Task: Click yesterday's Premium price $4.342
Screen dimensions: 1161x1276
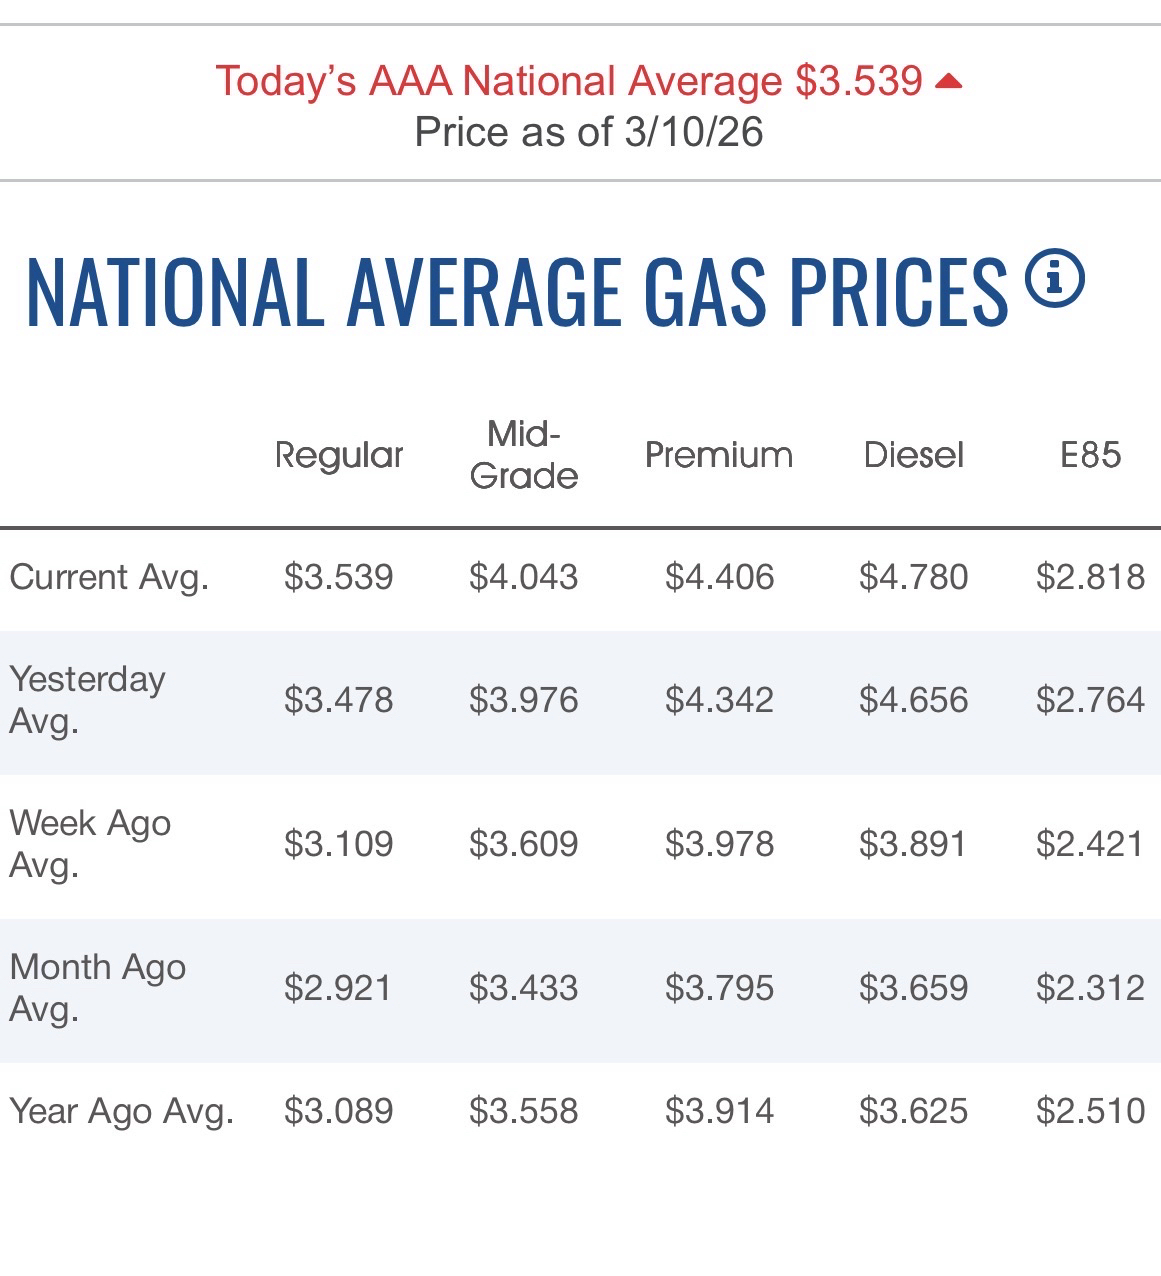Action: (719, 700)
